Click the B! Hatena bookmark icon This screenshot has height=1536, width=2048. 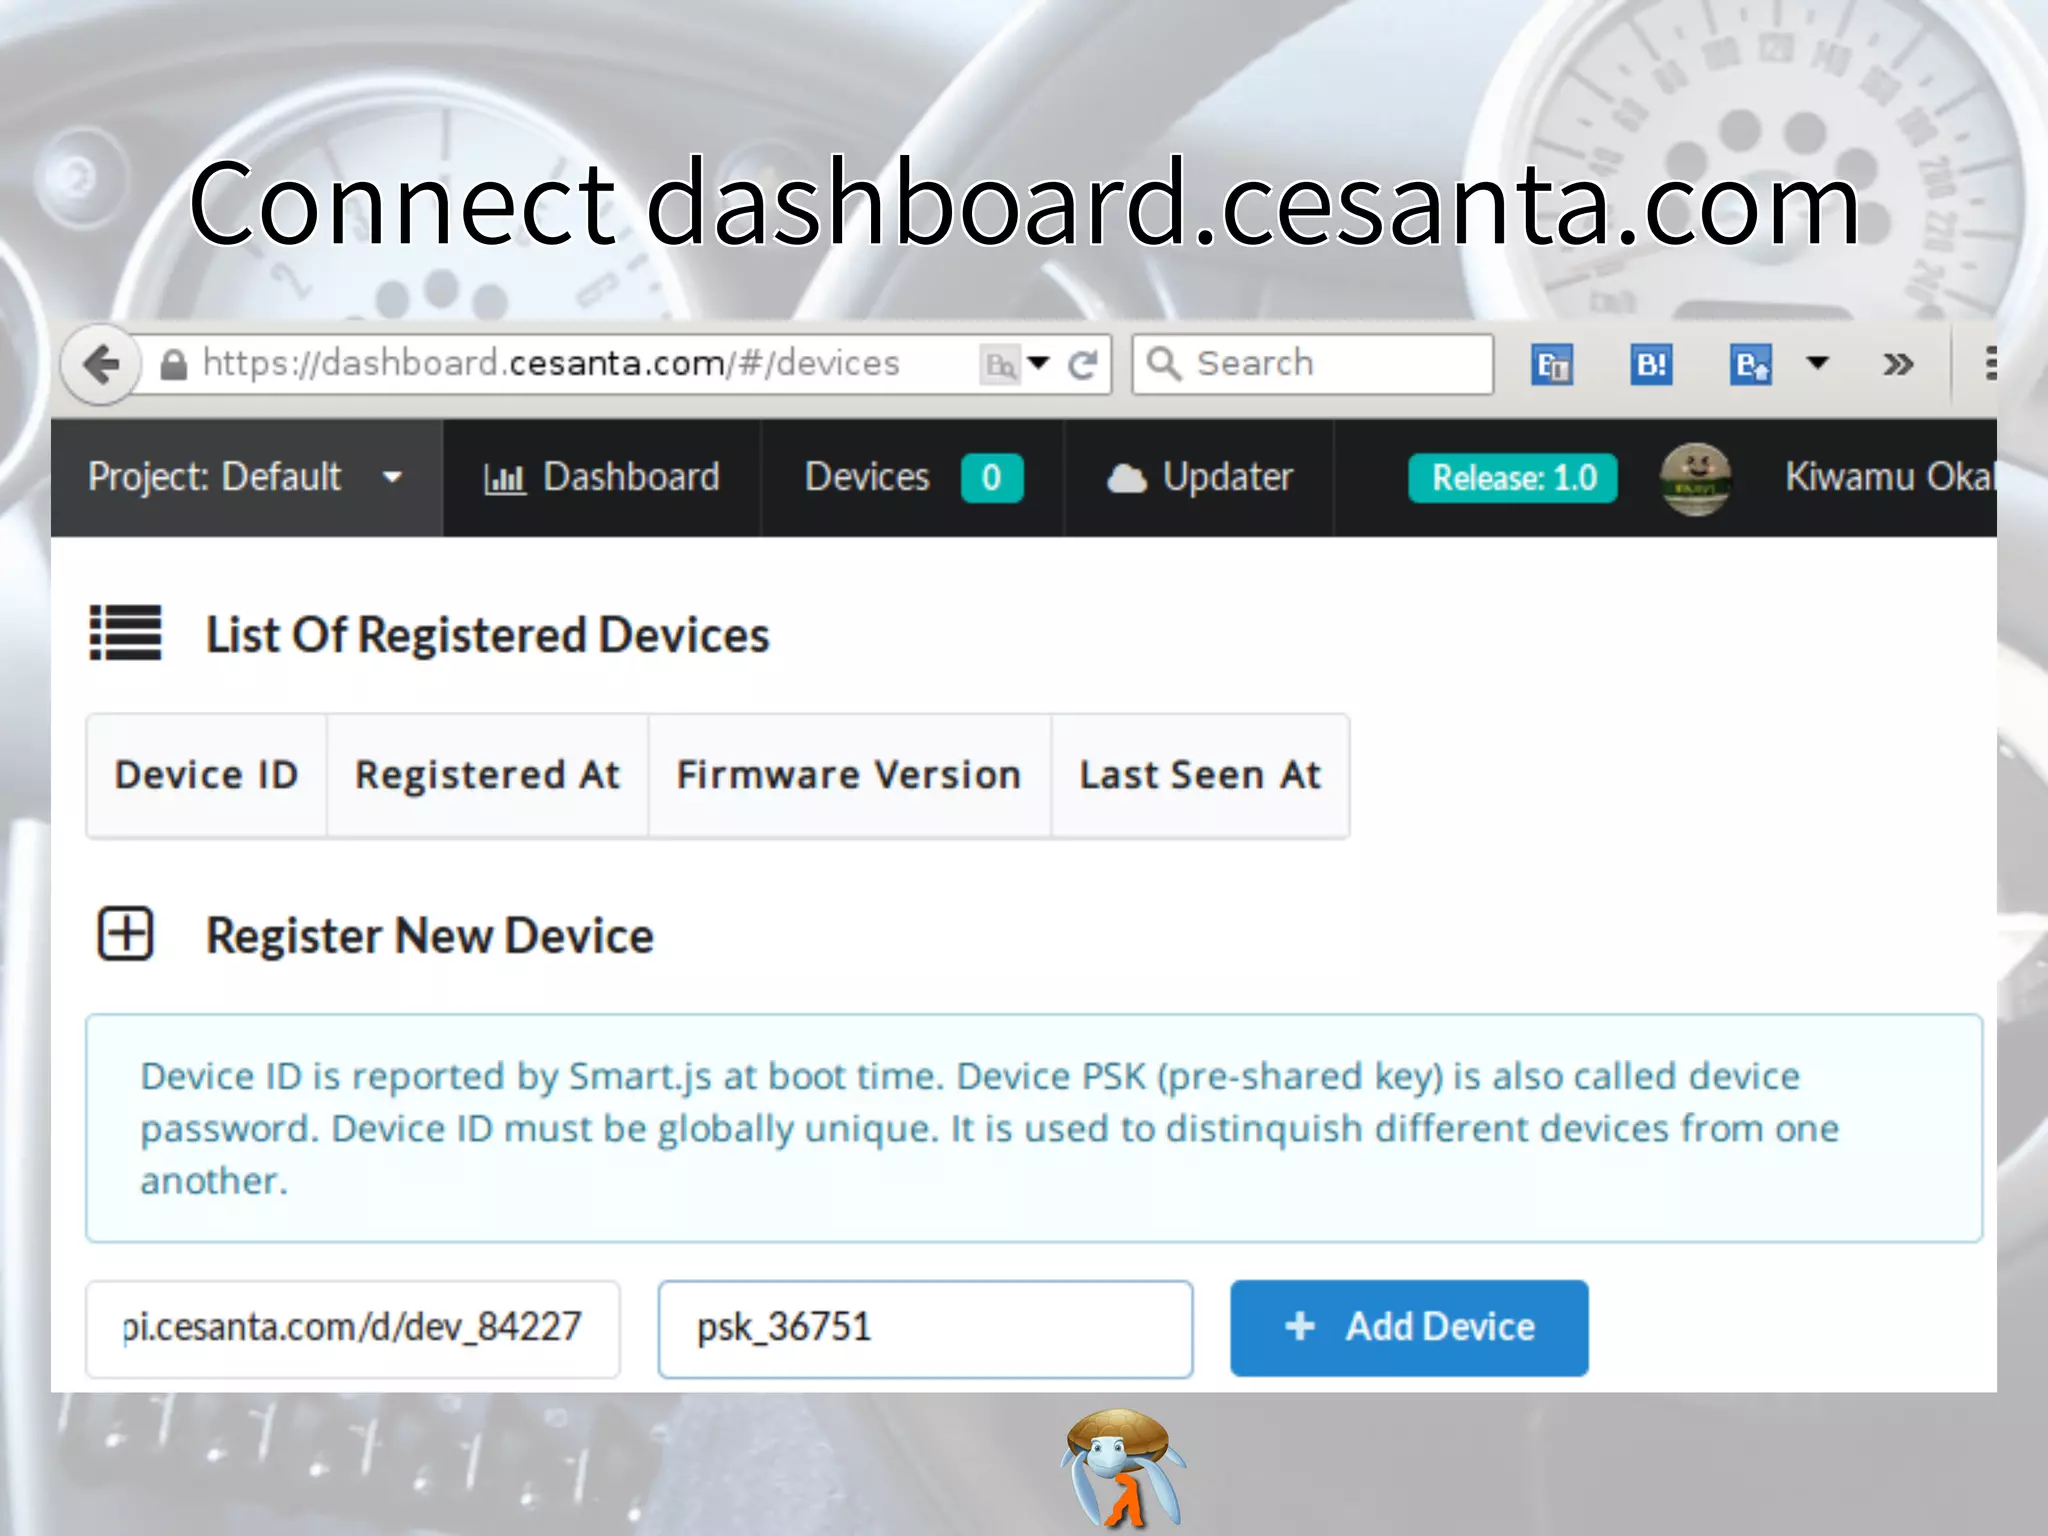click(1651, 365)
